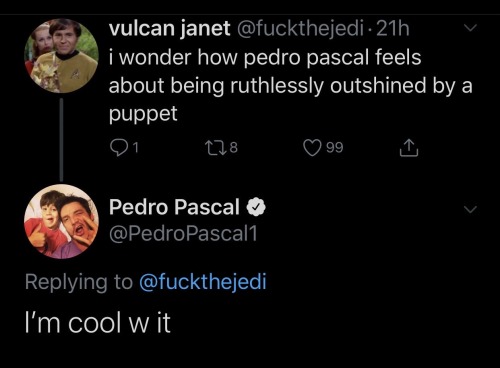Viewport: 500px width, 368px height.
Task: Click the like count of 99
Action: coord(335,148)
